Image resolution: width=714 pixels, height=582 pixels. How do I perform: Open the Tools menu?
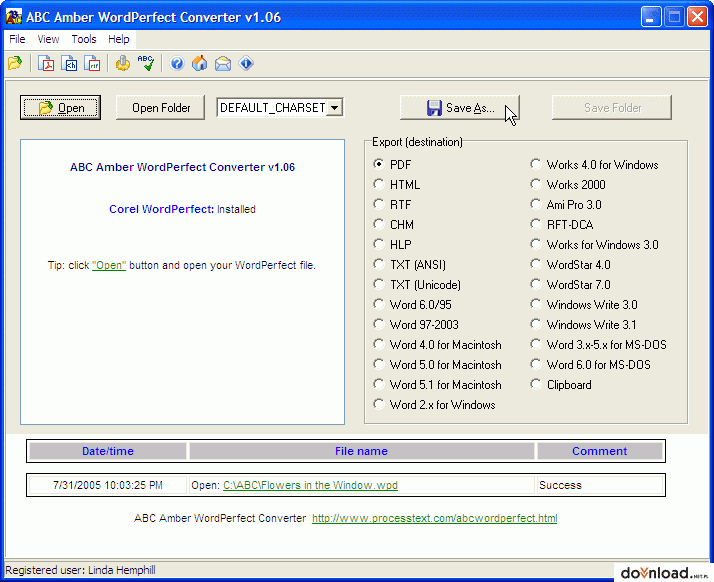pos(84,39)
